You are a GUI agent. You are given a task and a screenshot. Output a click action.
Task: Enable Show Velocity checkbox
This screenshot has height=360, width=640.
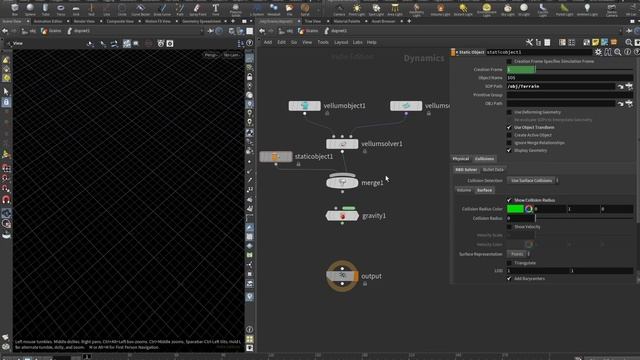[509, 227]
